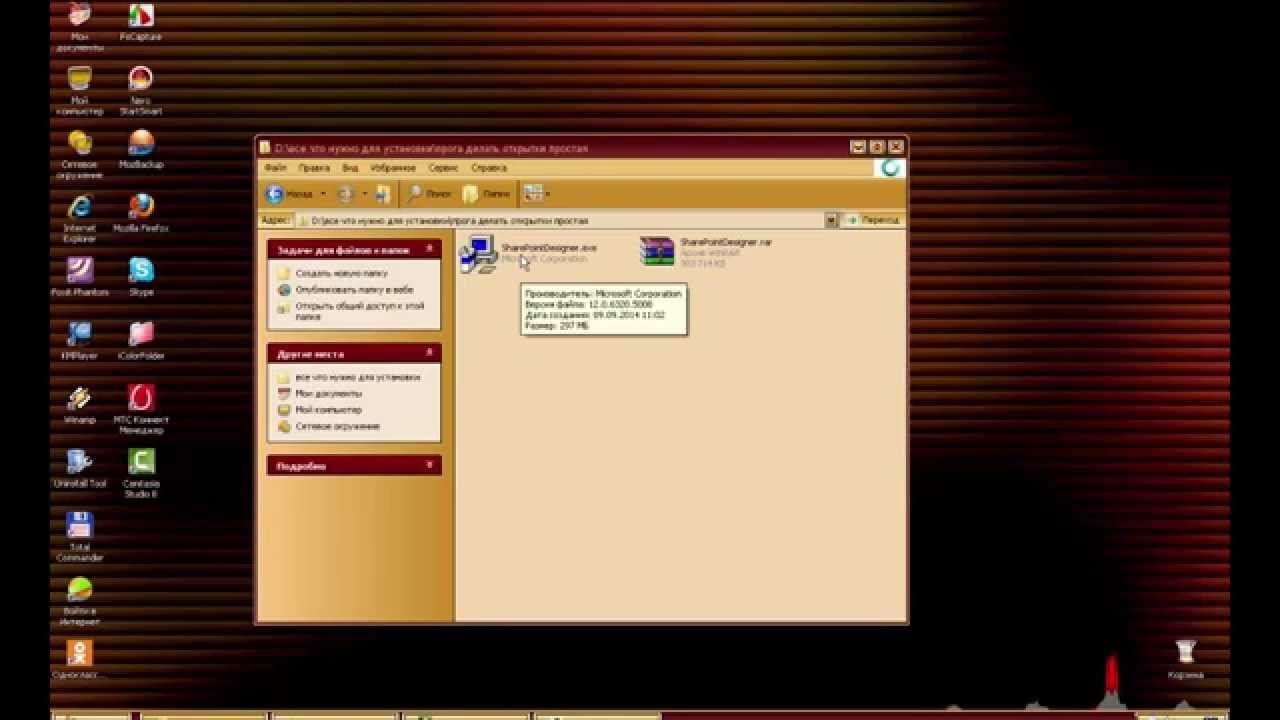Click the Foxit Phantom desktop icon

point(79,277)
